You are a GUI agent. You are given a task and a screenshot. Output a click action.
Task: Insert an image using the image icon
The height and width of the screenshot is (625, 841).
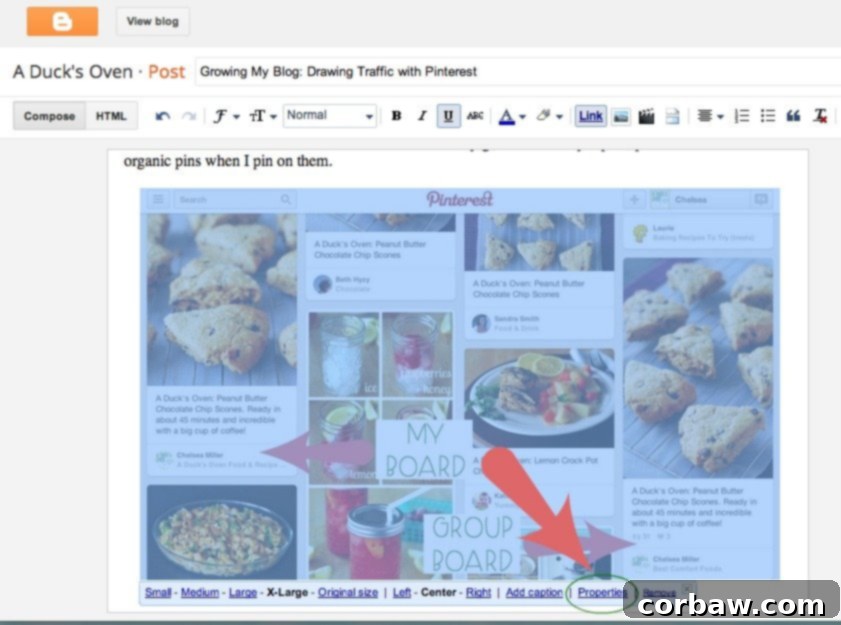click(x=621, y=116)
